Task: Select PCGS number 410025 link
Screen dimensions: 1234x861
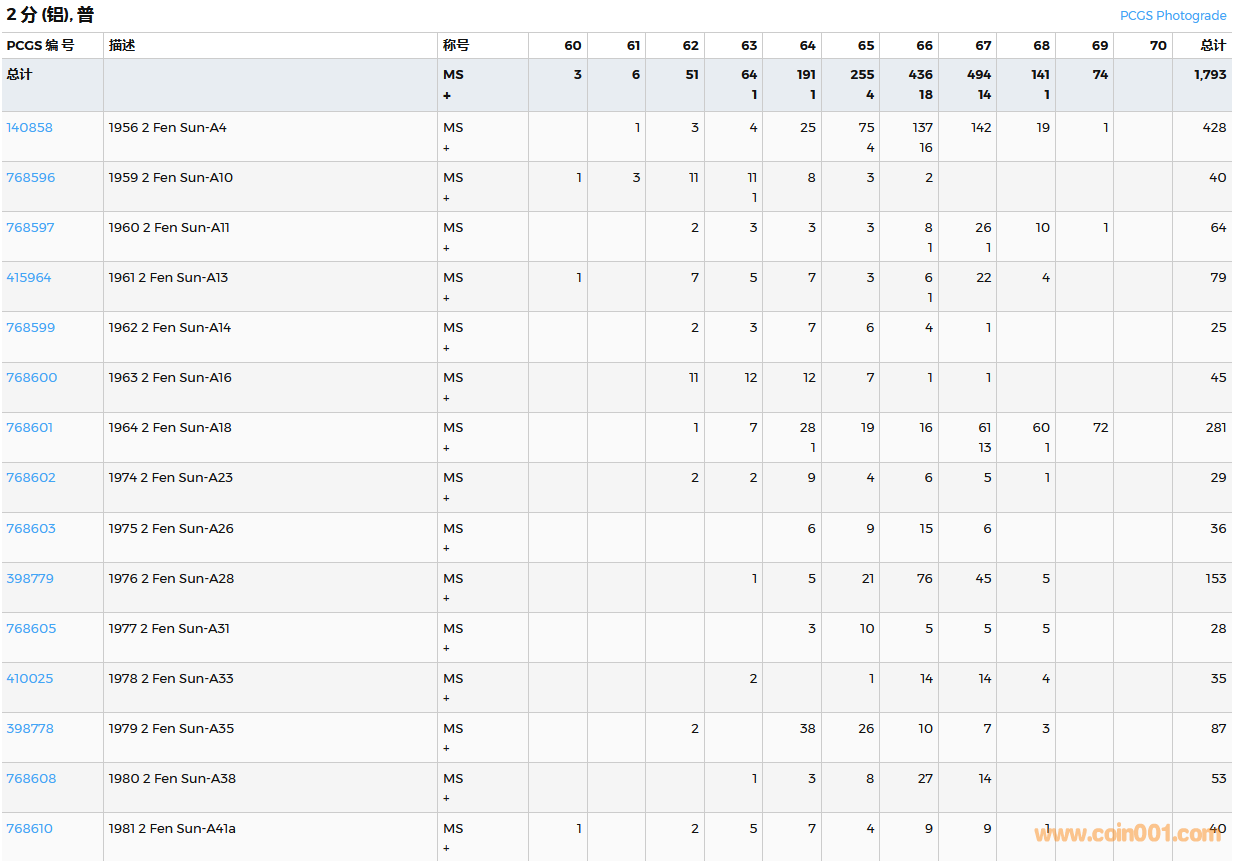Action: [30, 678]
